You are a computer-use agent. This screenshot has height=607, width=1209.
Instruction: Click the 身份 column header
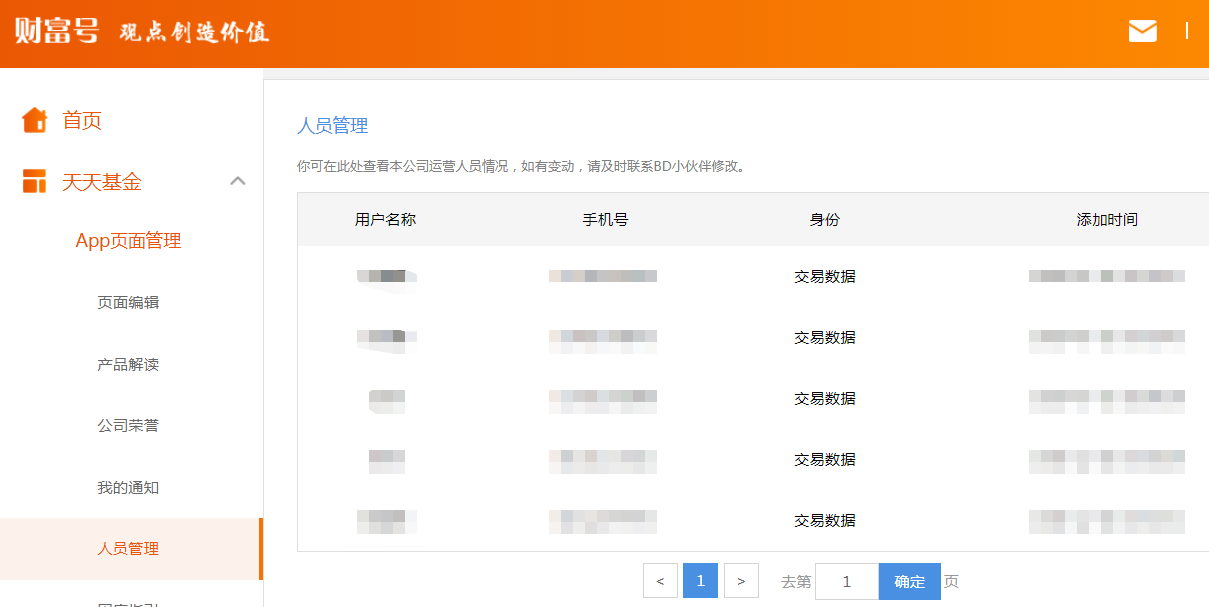coord(825,220)
